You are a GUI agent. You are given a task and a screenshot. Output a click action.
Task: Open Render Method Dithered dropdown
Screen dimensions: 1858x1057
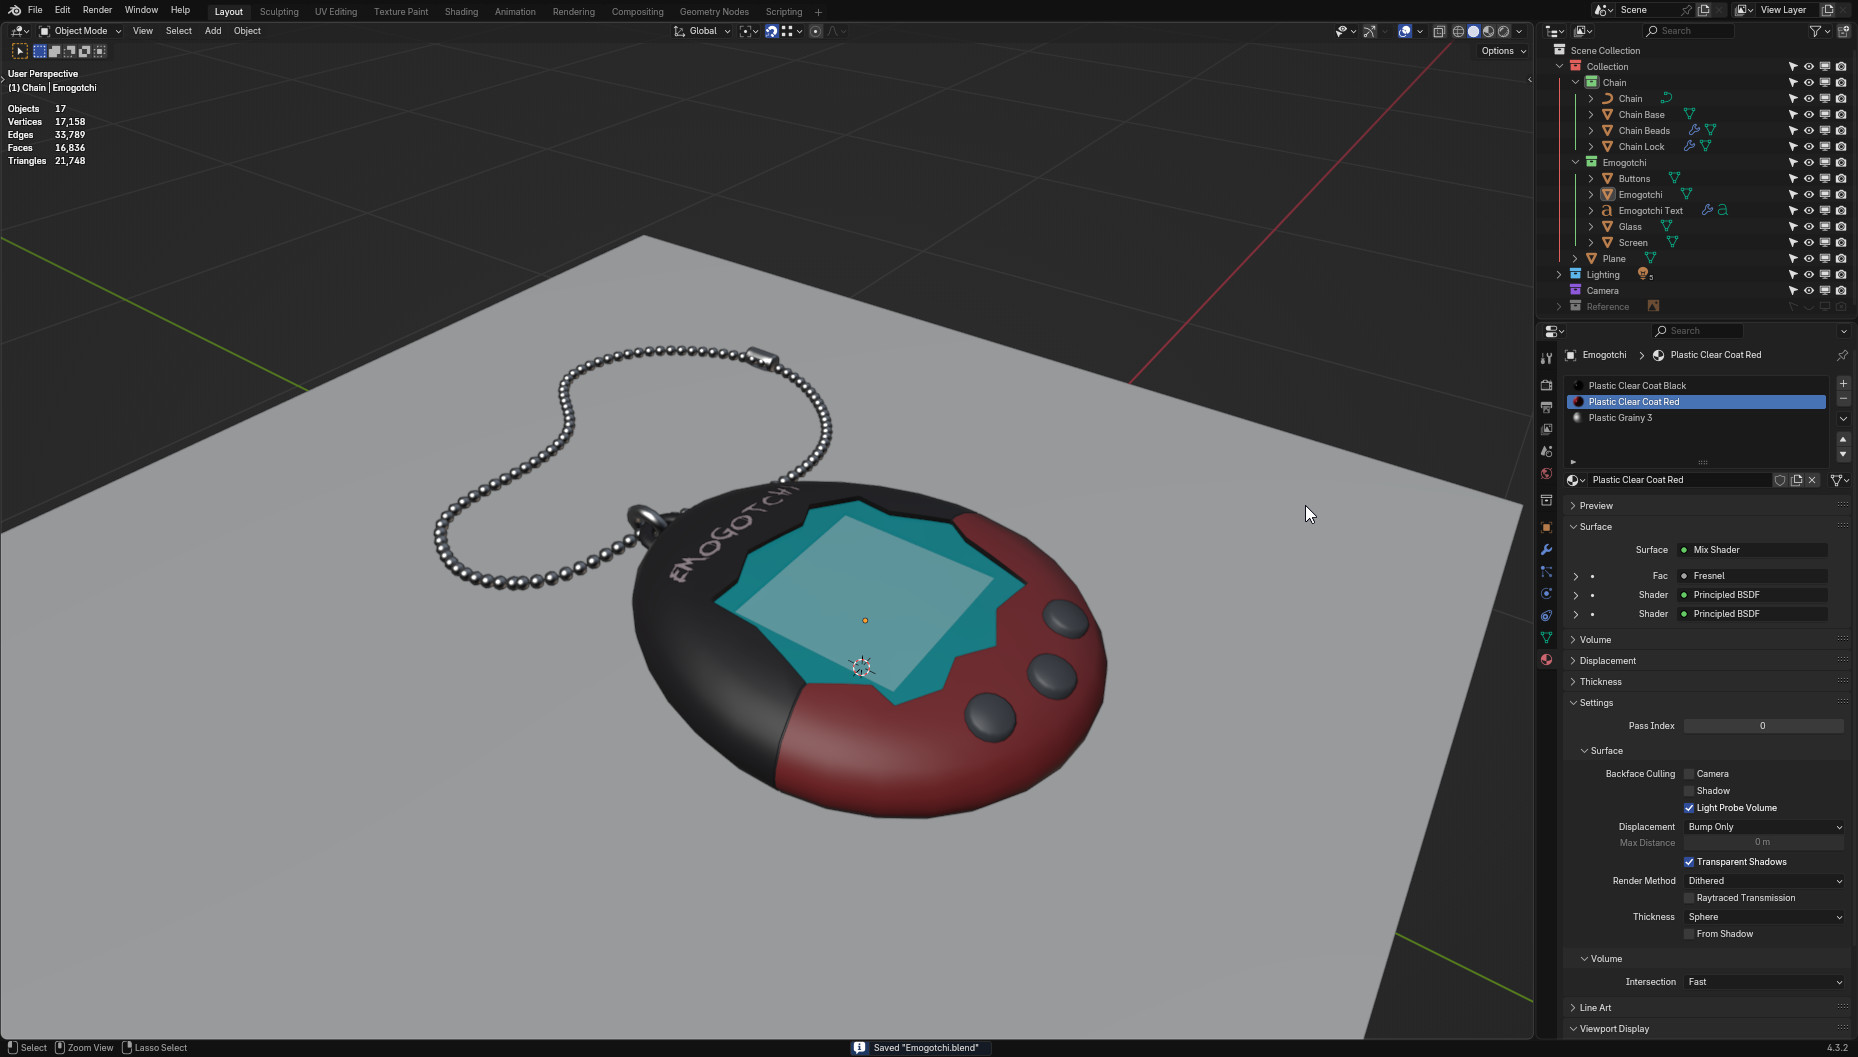click(1764, 881)
